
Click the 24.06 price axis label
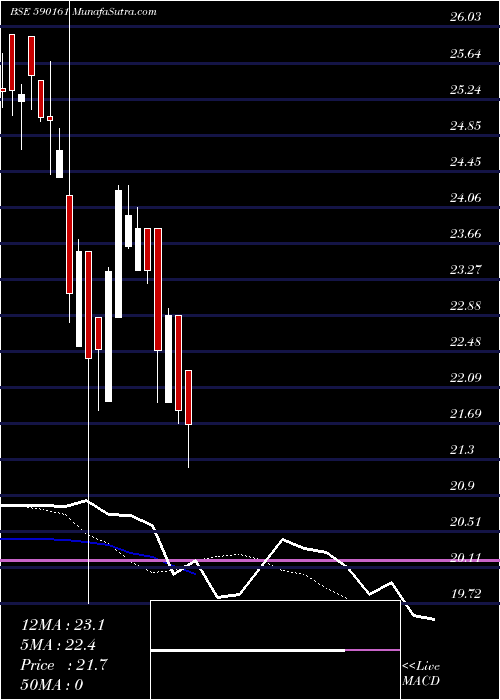[466, 198]
